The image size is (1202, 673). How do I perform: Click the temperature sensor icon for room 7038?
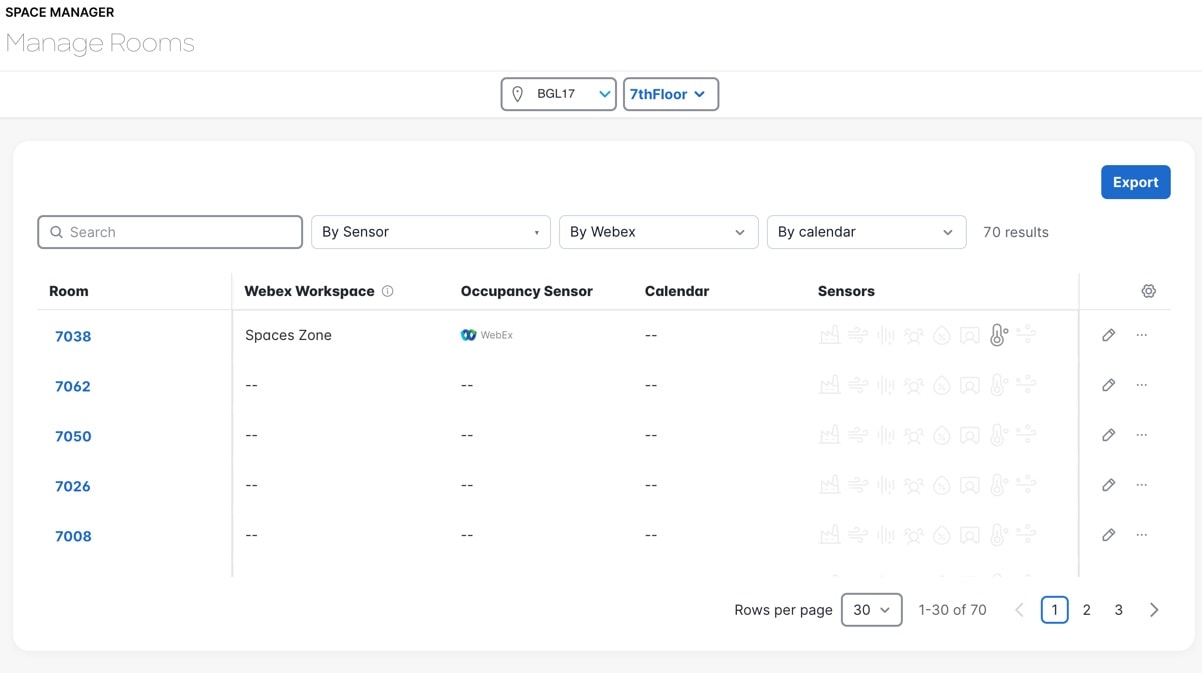998,336
